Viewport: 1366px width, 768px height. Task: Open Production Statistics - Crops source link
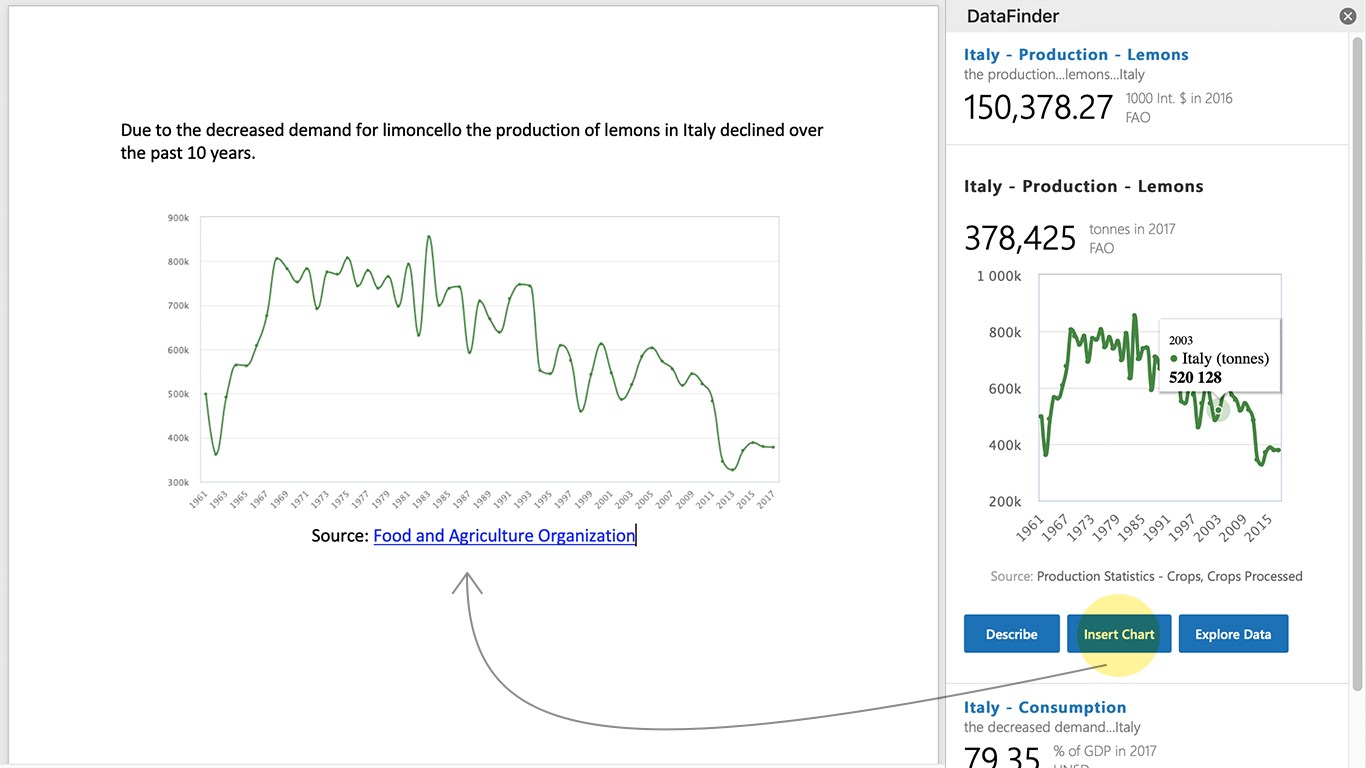tap(1169, 576)
